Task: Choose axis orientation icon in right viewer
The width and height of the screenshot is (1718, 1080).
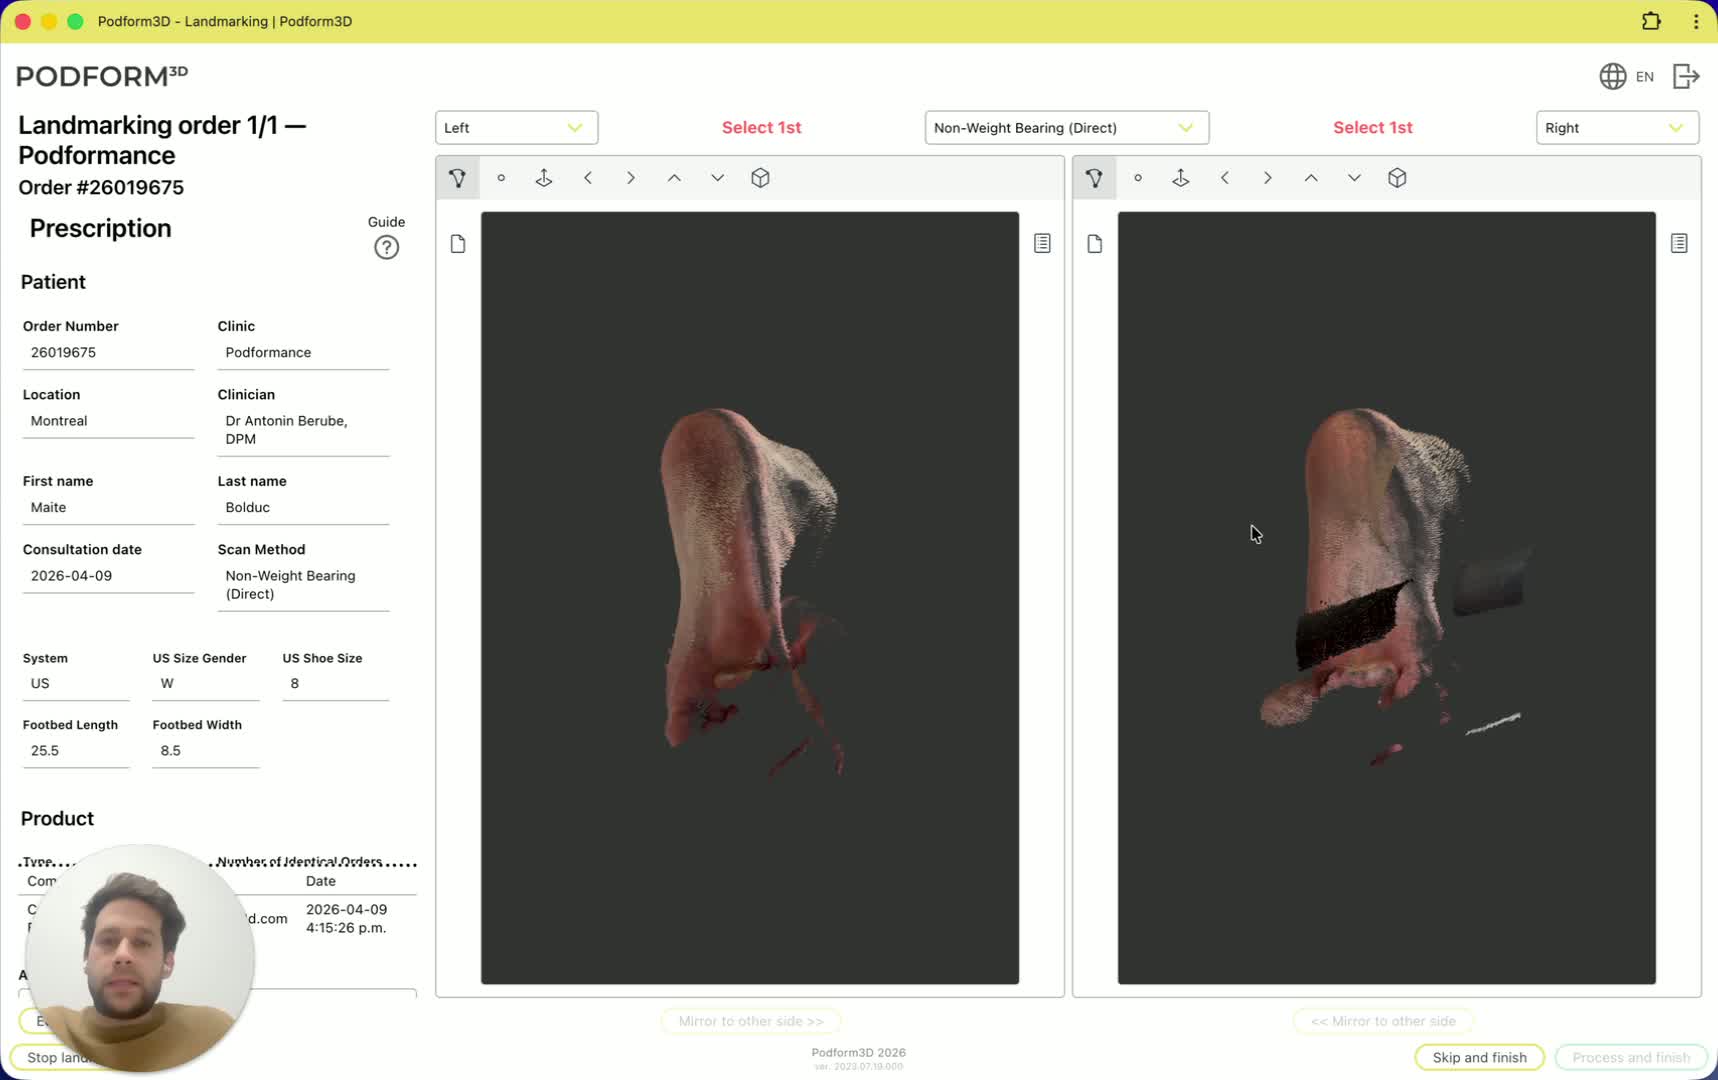Action: (x=1181, y=178)
